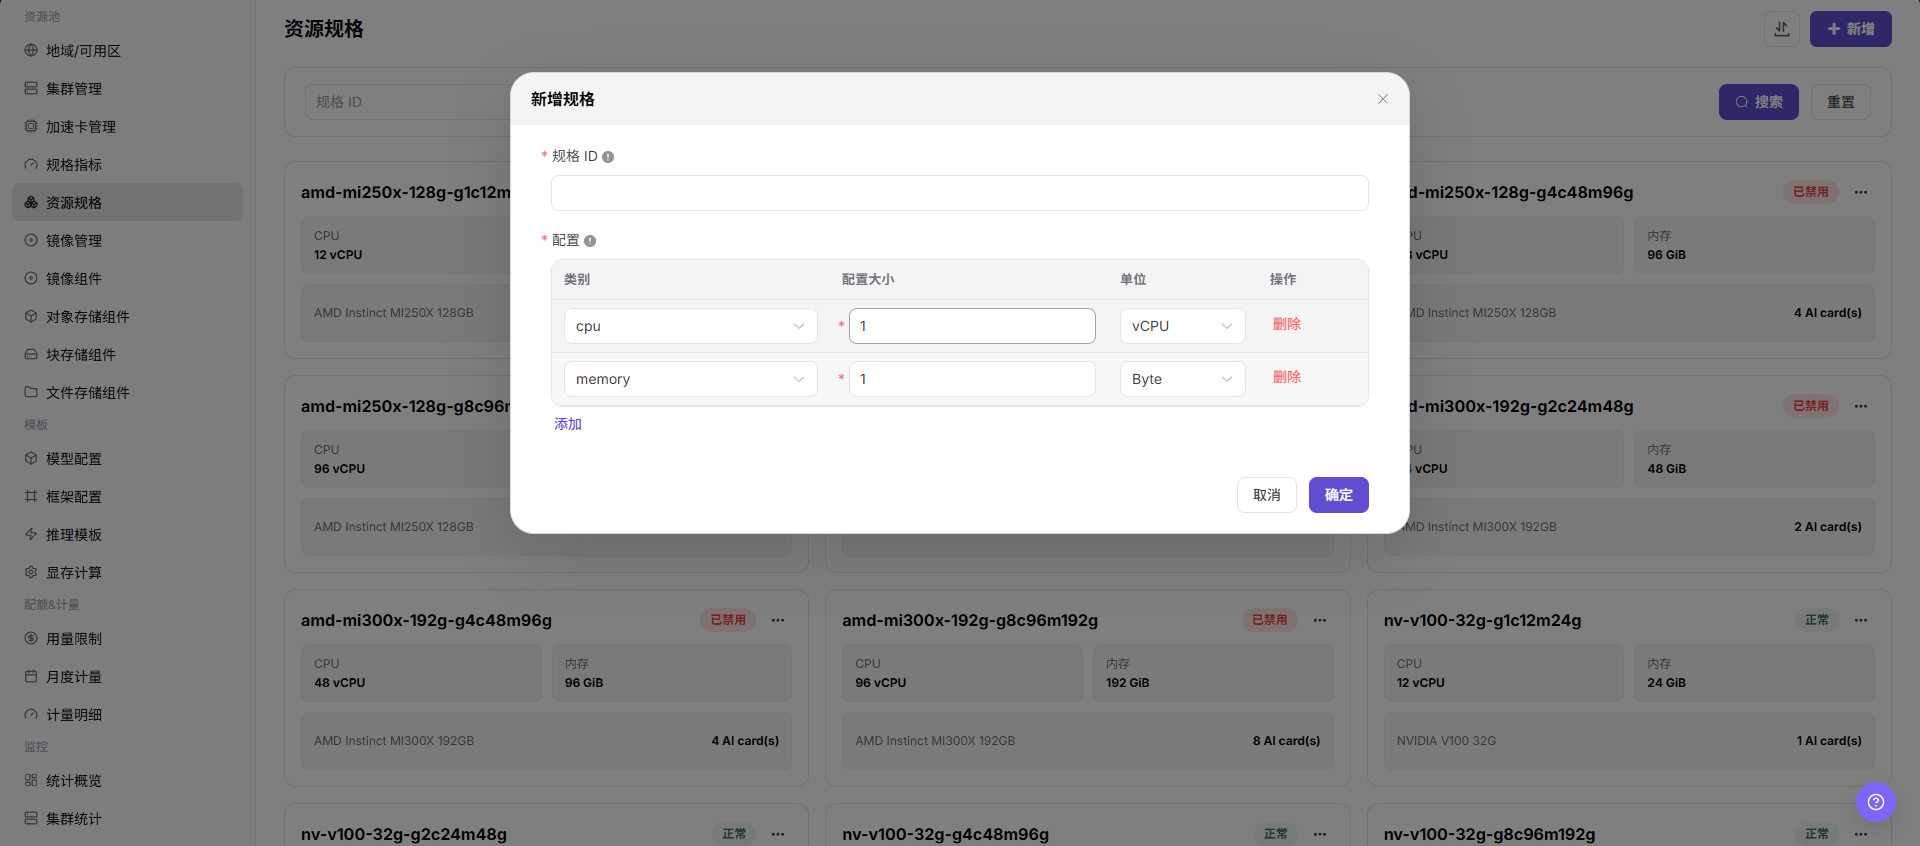Click the 集群管理 sidebar icon
This screenshot has height=846, width=1920.
31,88
